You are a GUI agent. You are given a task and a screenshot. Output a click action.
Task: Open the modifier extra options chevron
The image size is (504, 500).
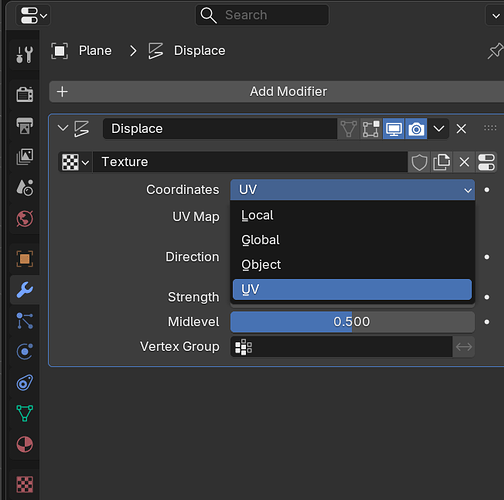pos(439,129)
